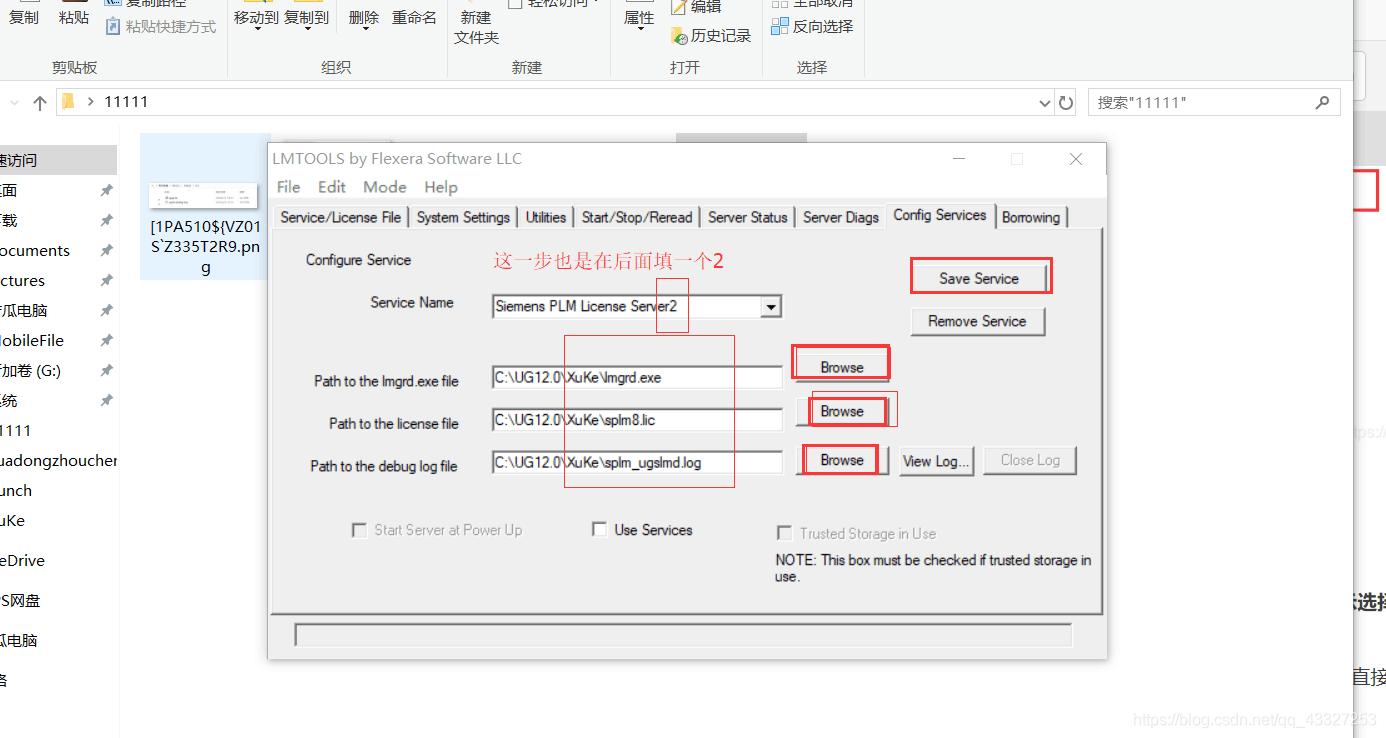This screenshot has width=1386, height=738.
Task: Open the Service/License File tab
Action: pos(340,217)
